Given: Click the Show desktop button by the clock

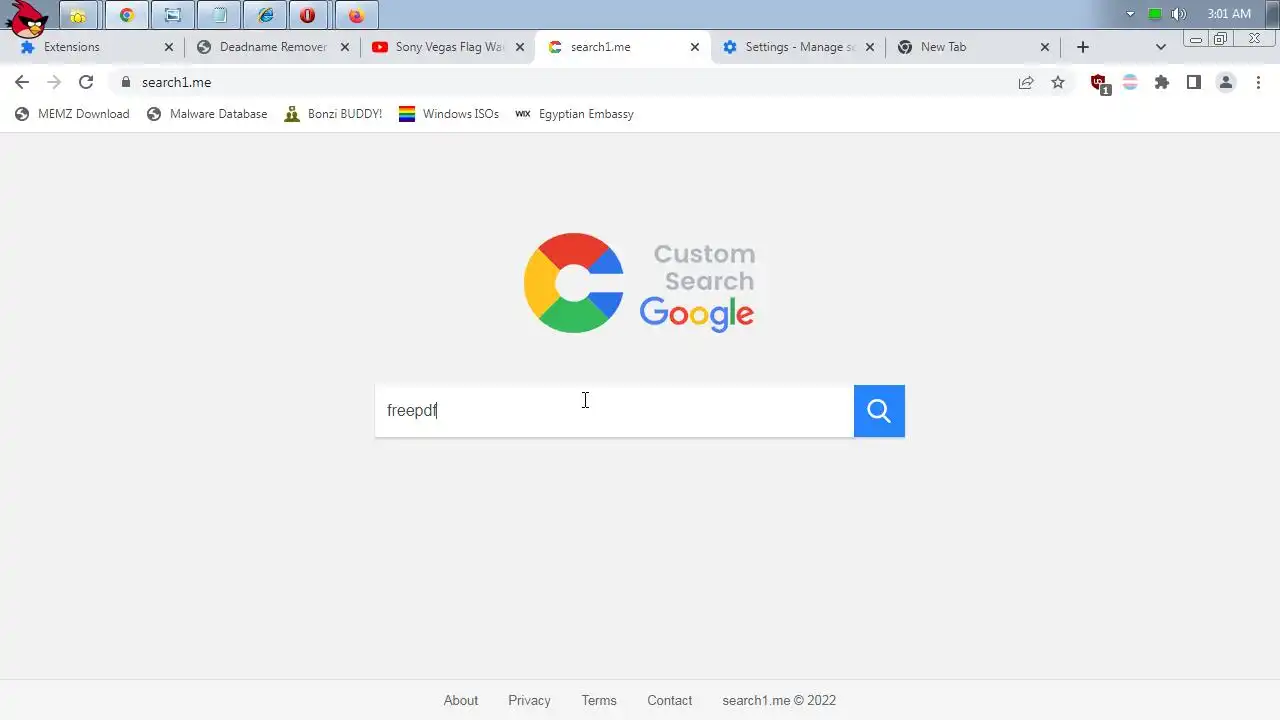Looking at the screenshot, I should (1273, 14).
